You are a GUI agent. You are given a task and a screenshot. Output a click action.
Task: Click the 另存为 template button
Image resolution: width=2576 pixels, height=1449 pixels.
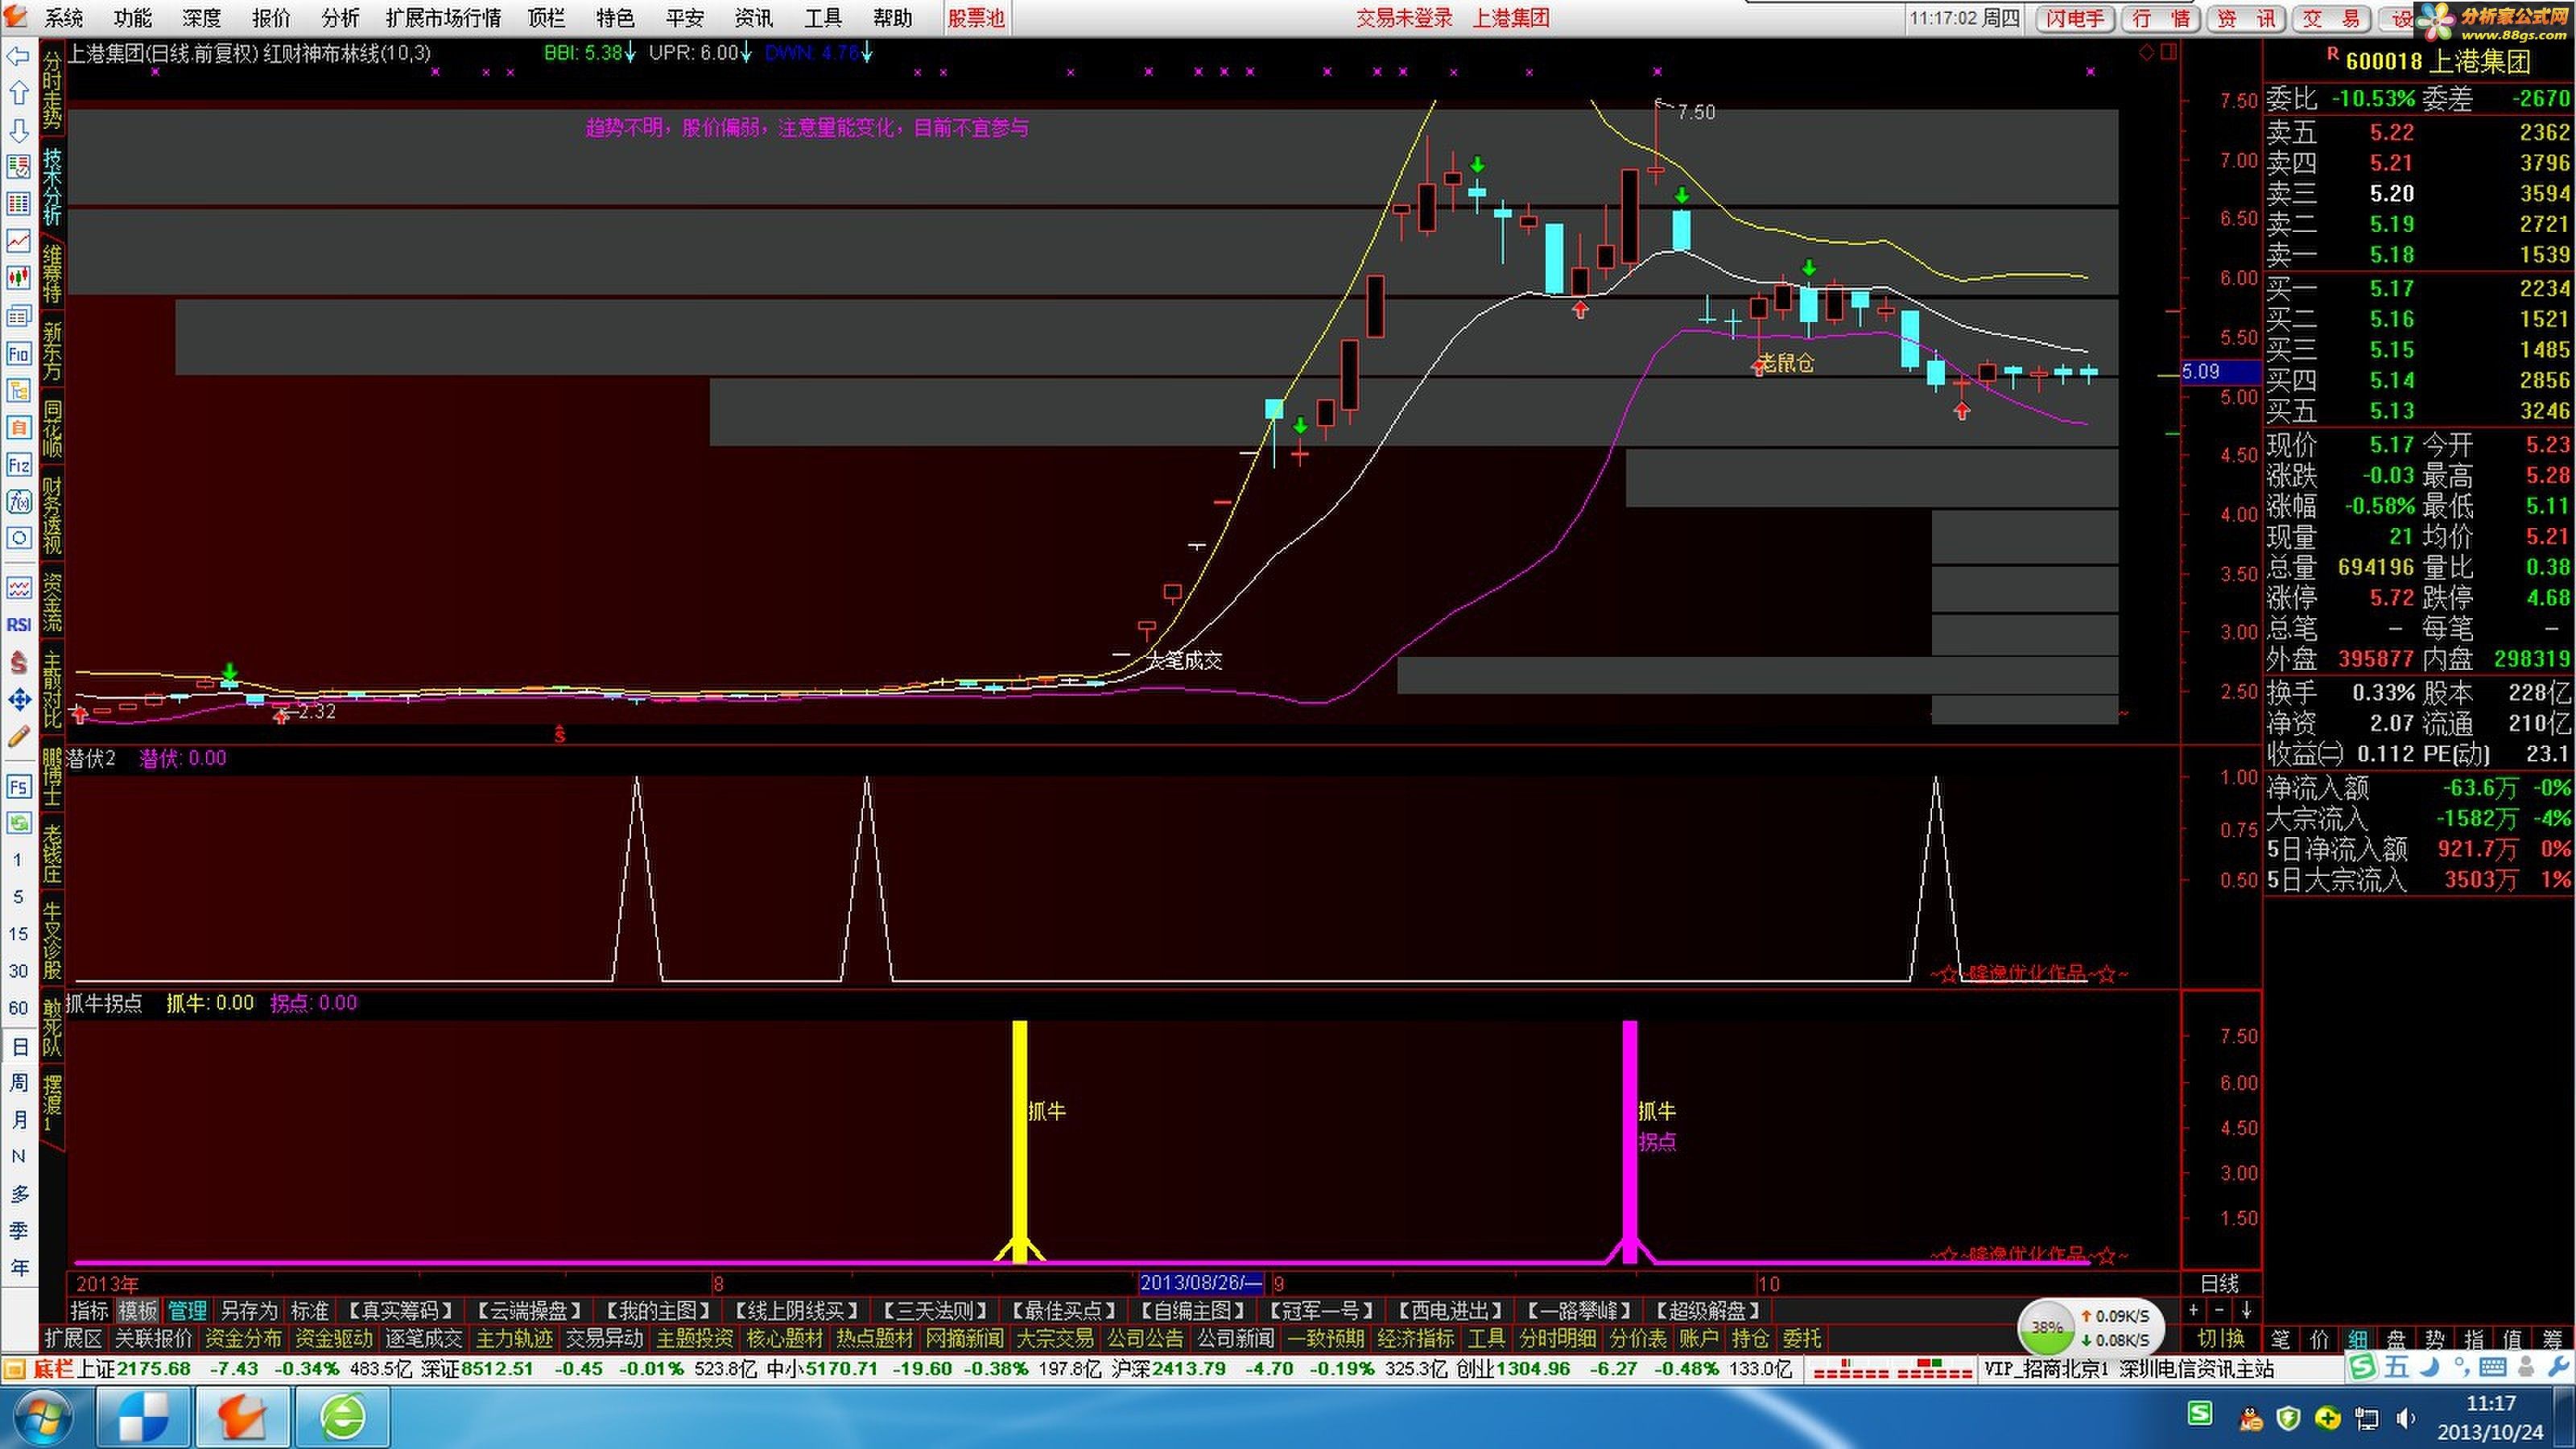click(249, 1310)
